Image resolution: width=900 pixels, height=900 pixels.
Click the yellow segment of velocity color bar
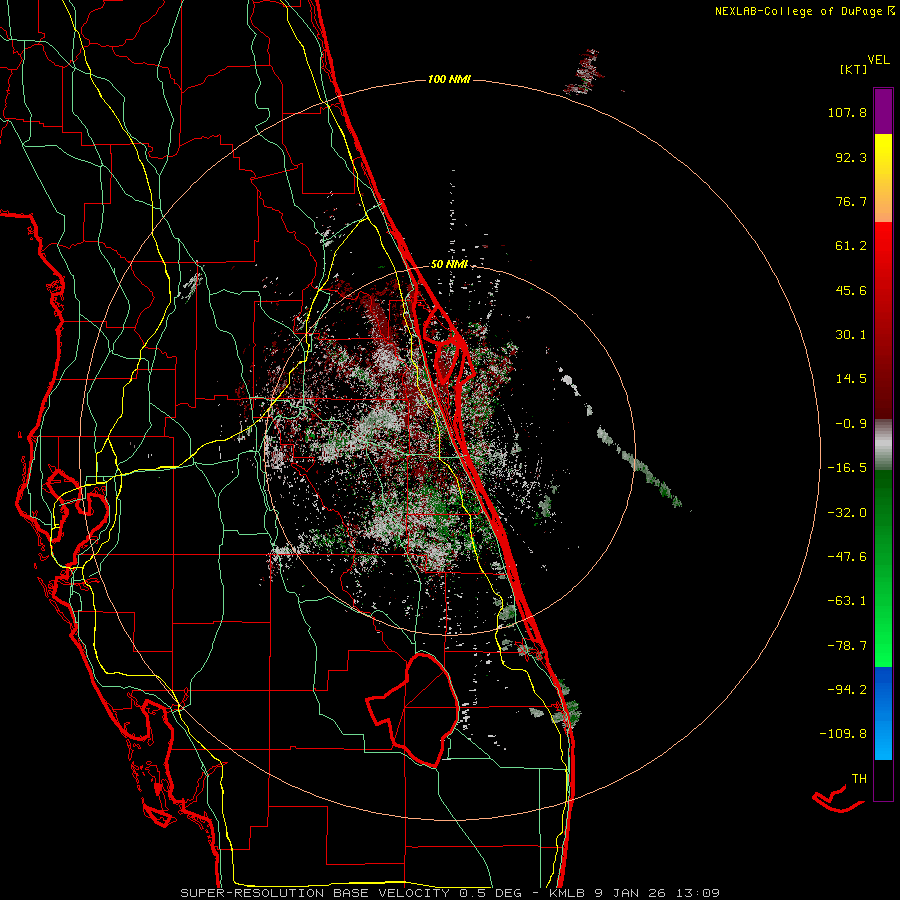883,178
